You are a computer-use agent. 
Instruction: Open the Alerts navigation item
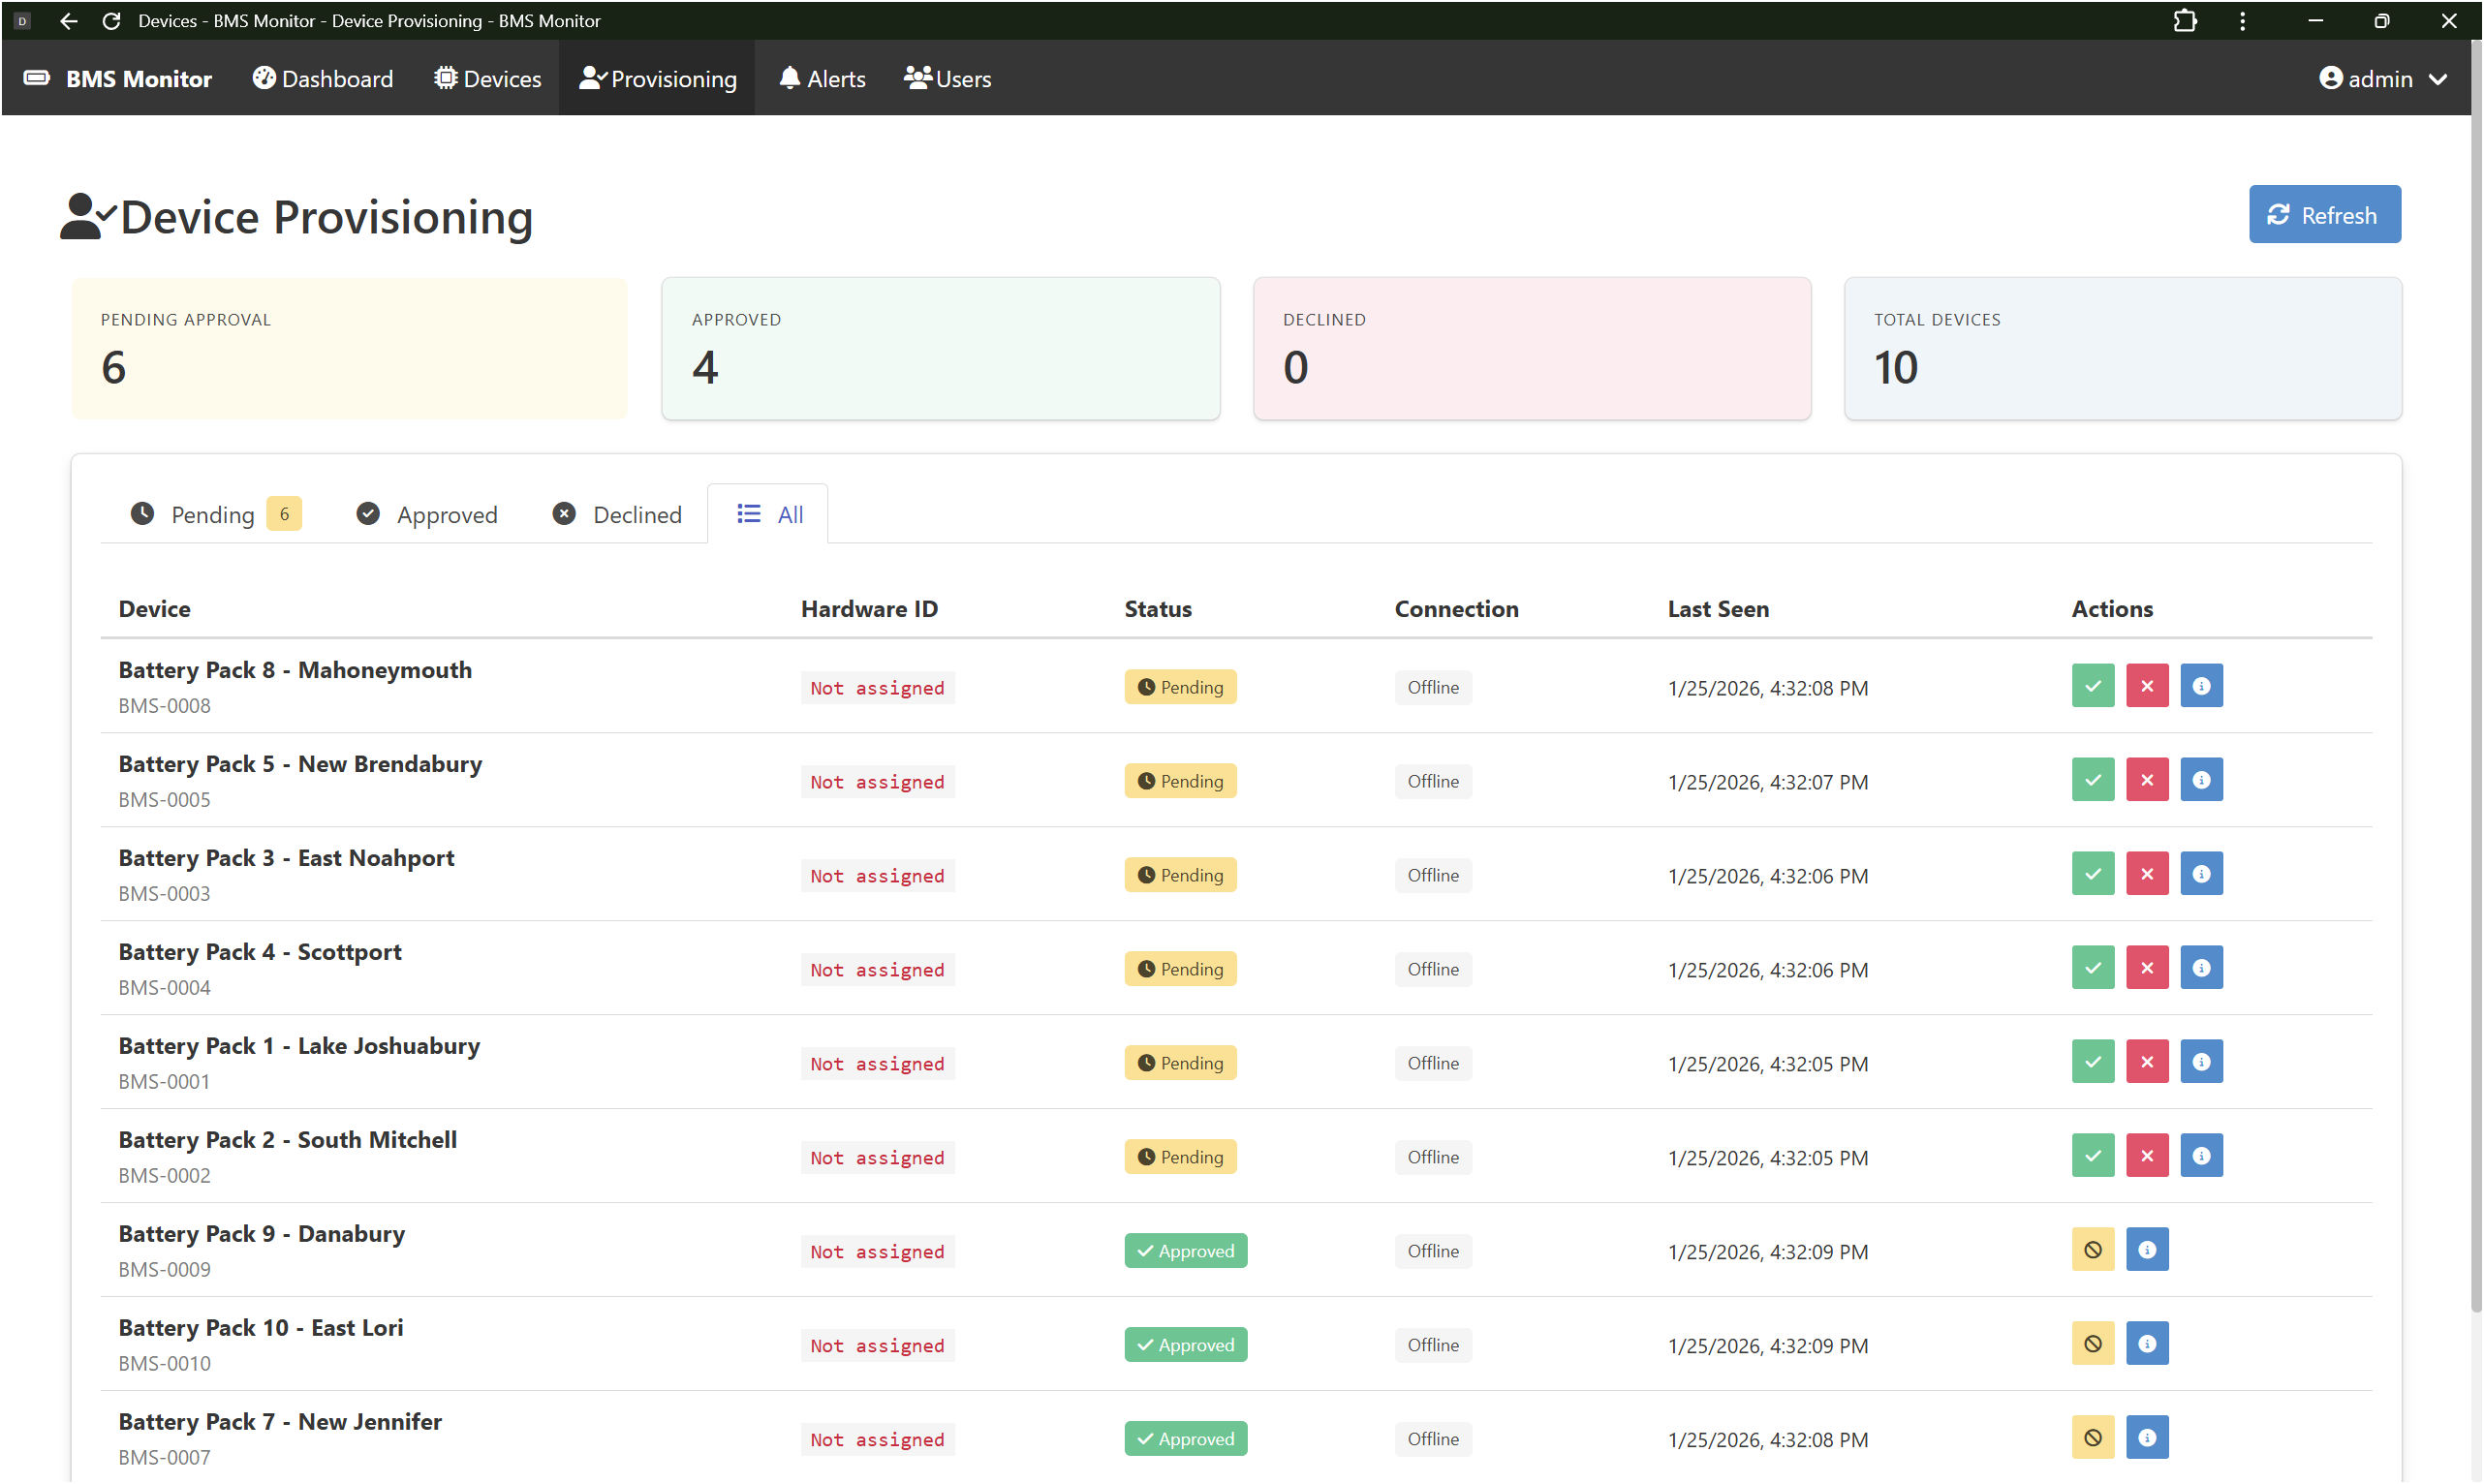click(822, 79)
